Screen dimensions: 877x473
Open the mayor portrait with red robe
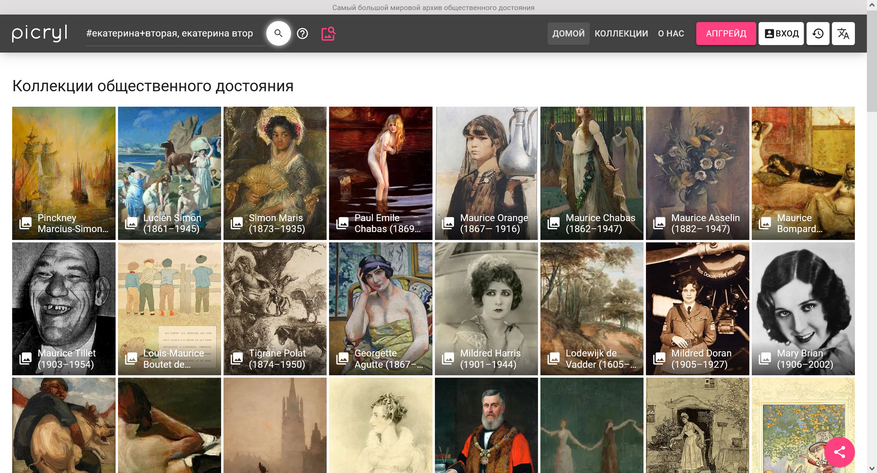pos(487,425)
